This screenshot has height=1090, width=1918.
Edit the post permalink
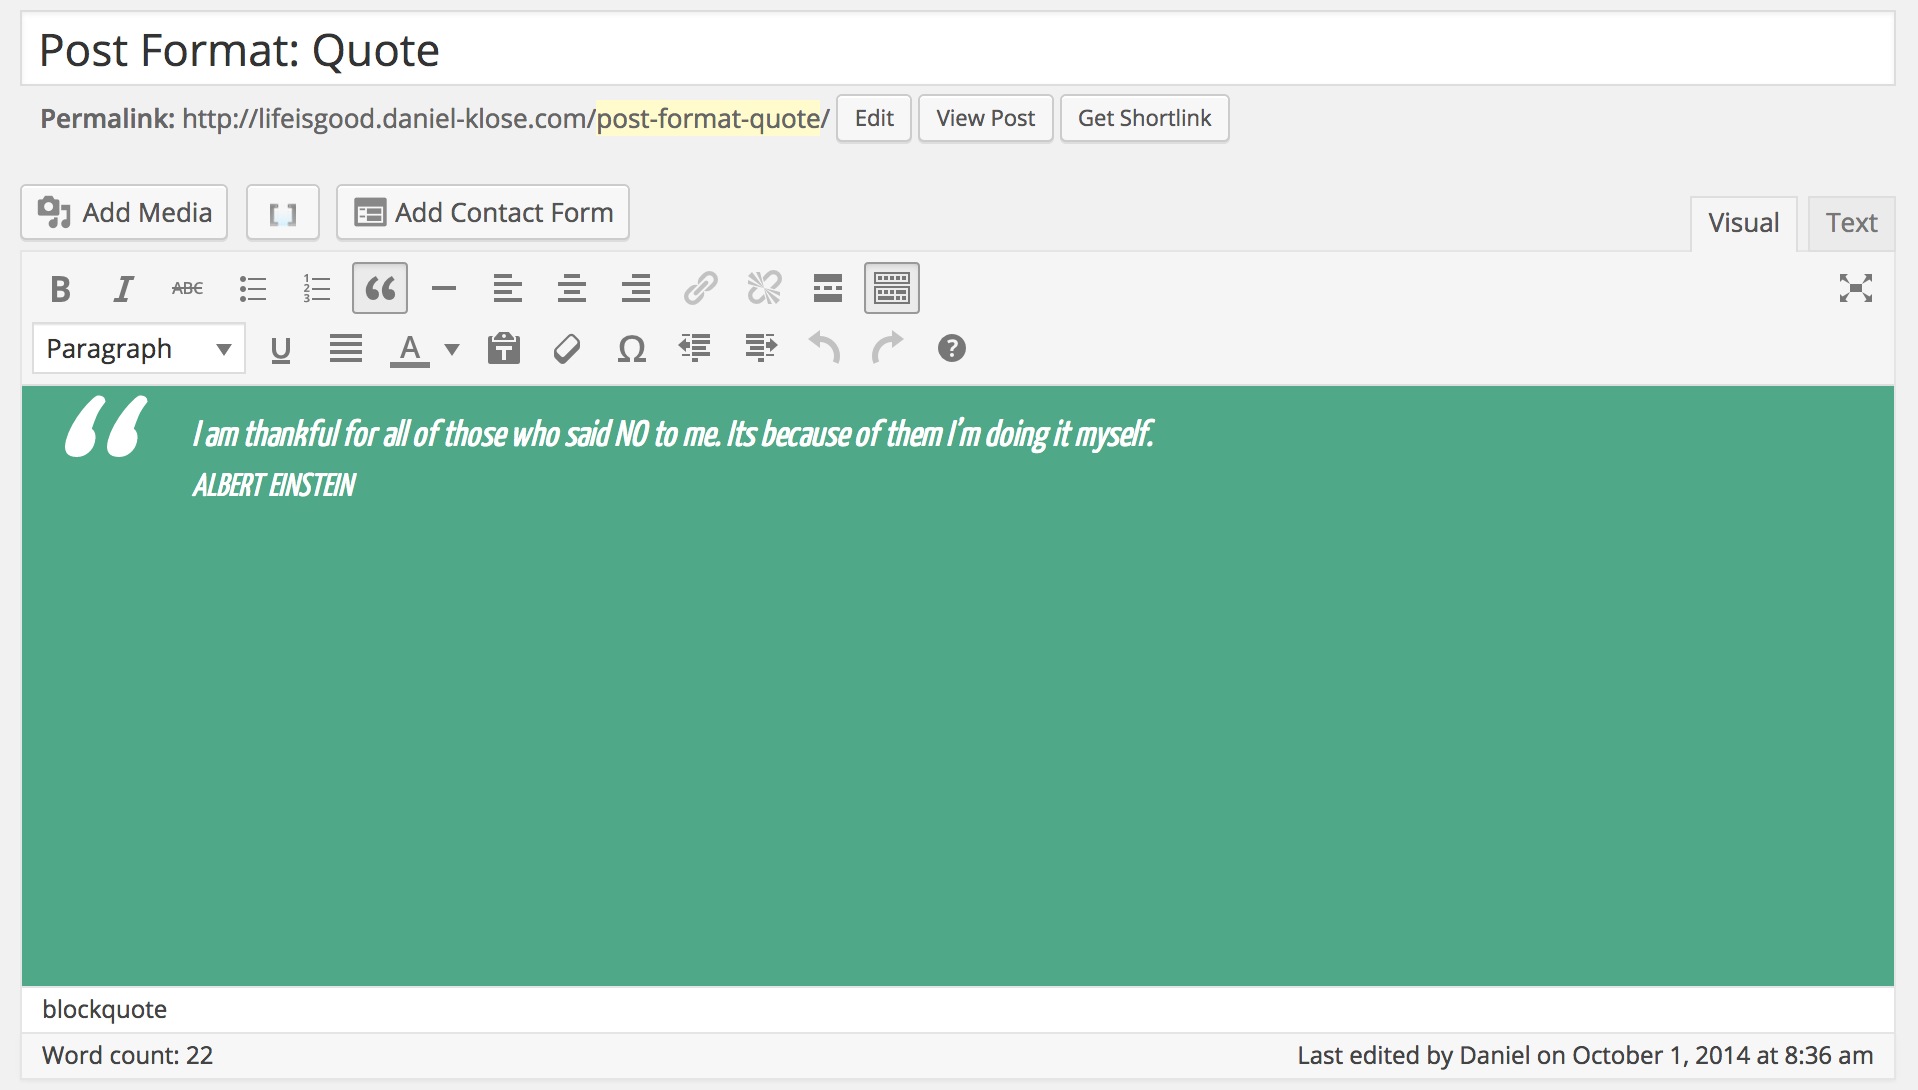(x=872, y=117)
